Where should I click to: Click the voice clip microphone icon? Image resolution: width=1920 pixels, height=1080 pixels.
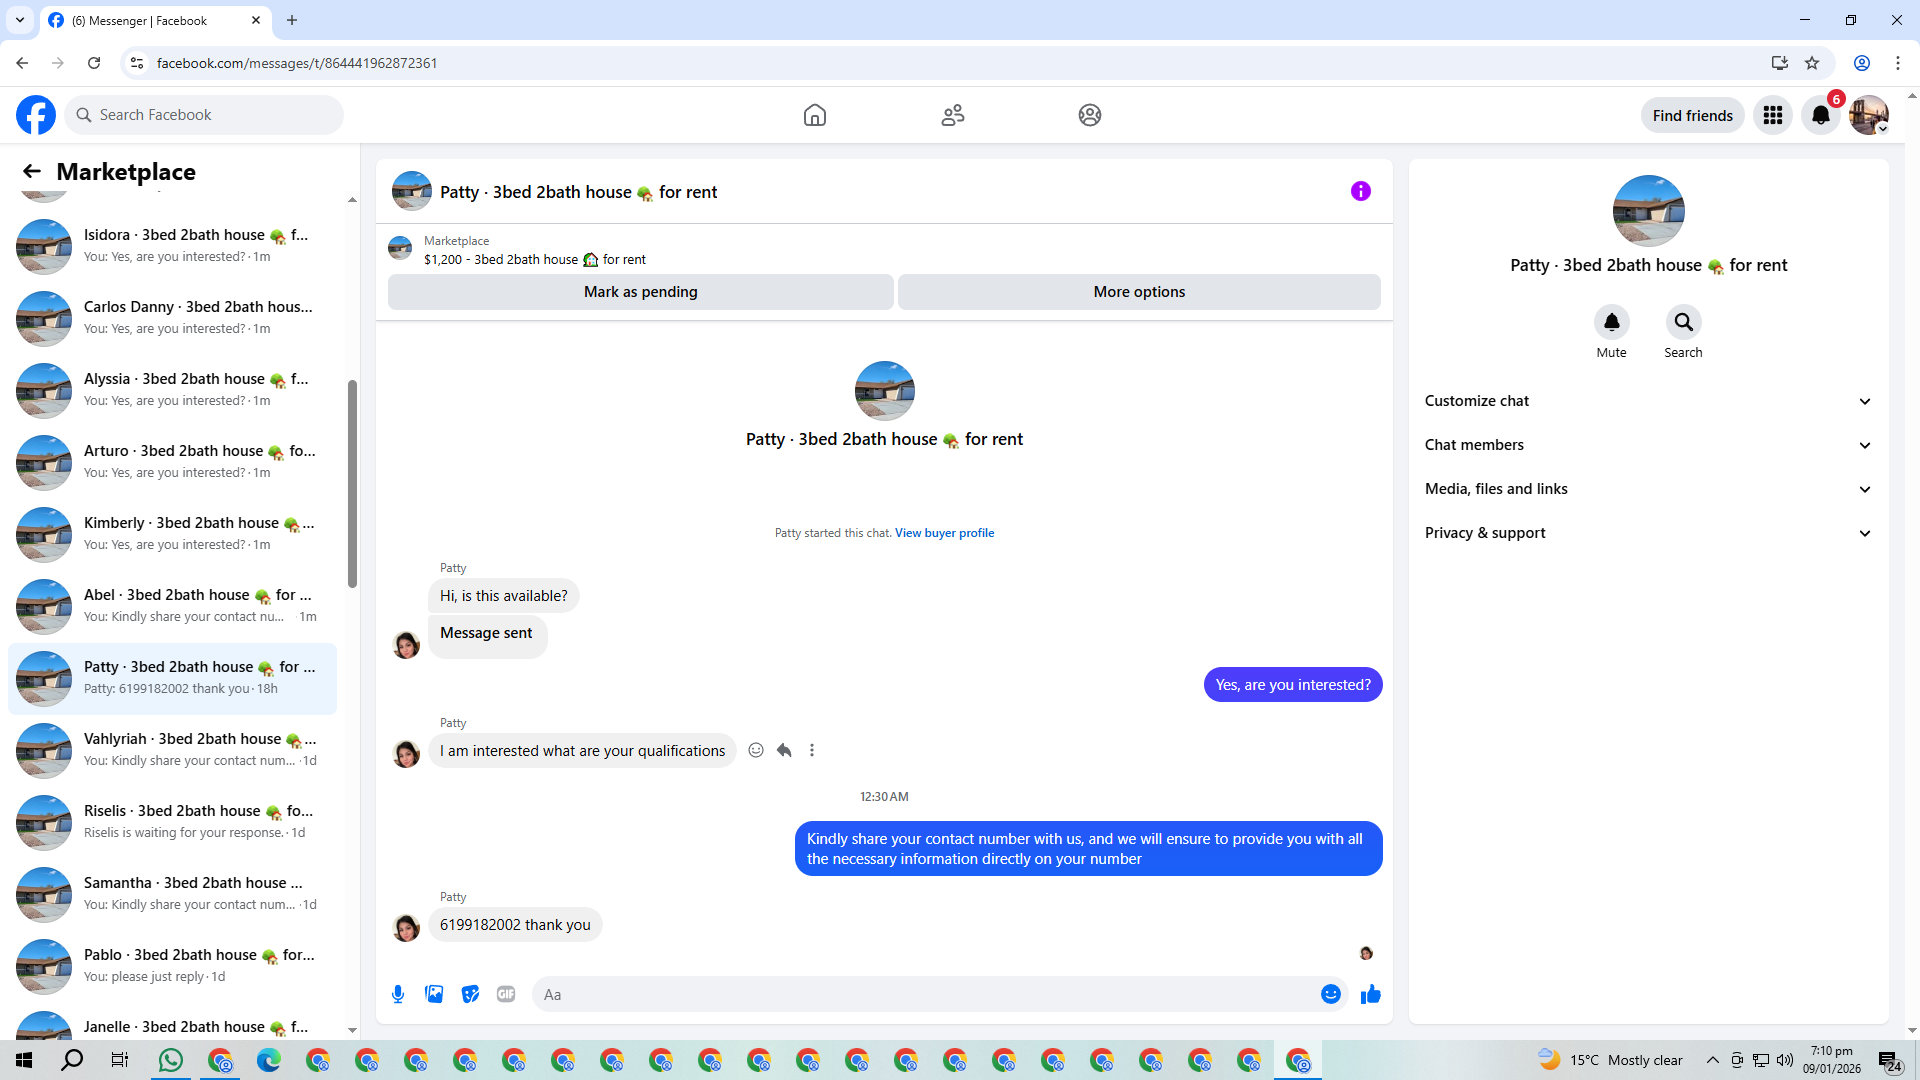pyautogui.click(x=398, y=994)
